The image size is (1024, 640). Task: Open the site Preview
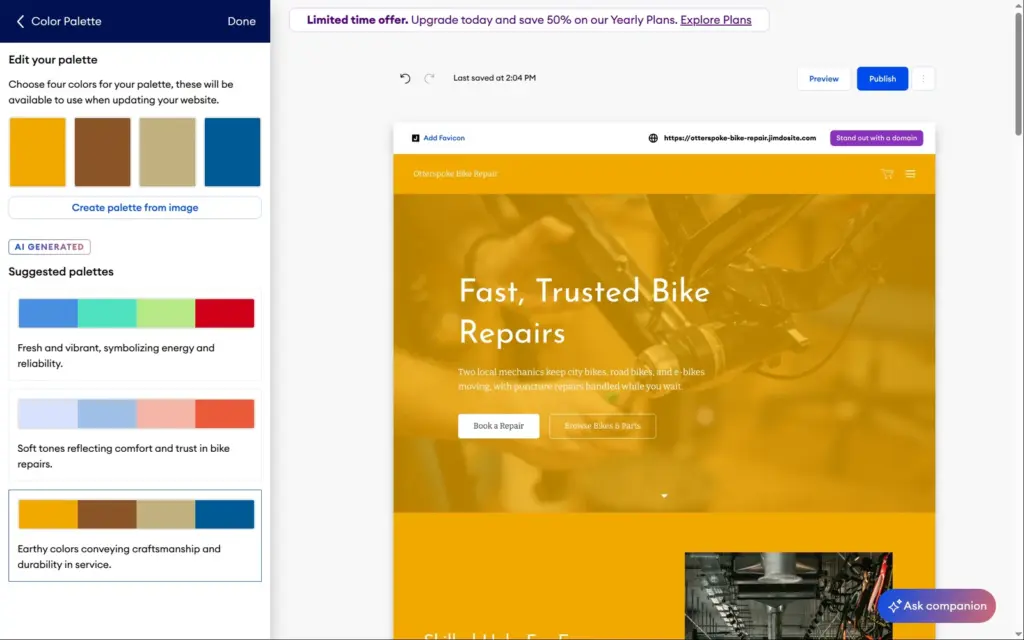[824, 78]
